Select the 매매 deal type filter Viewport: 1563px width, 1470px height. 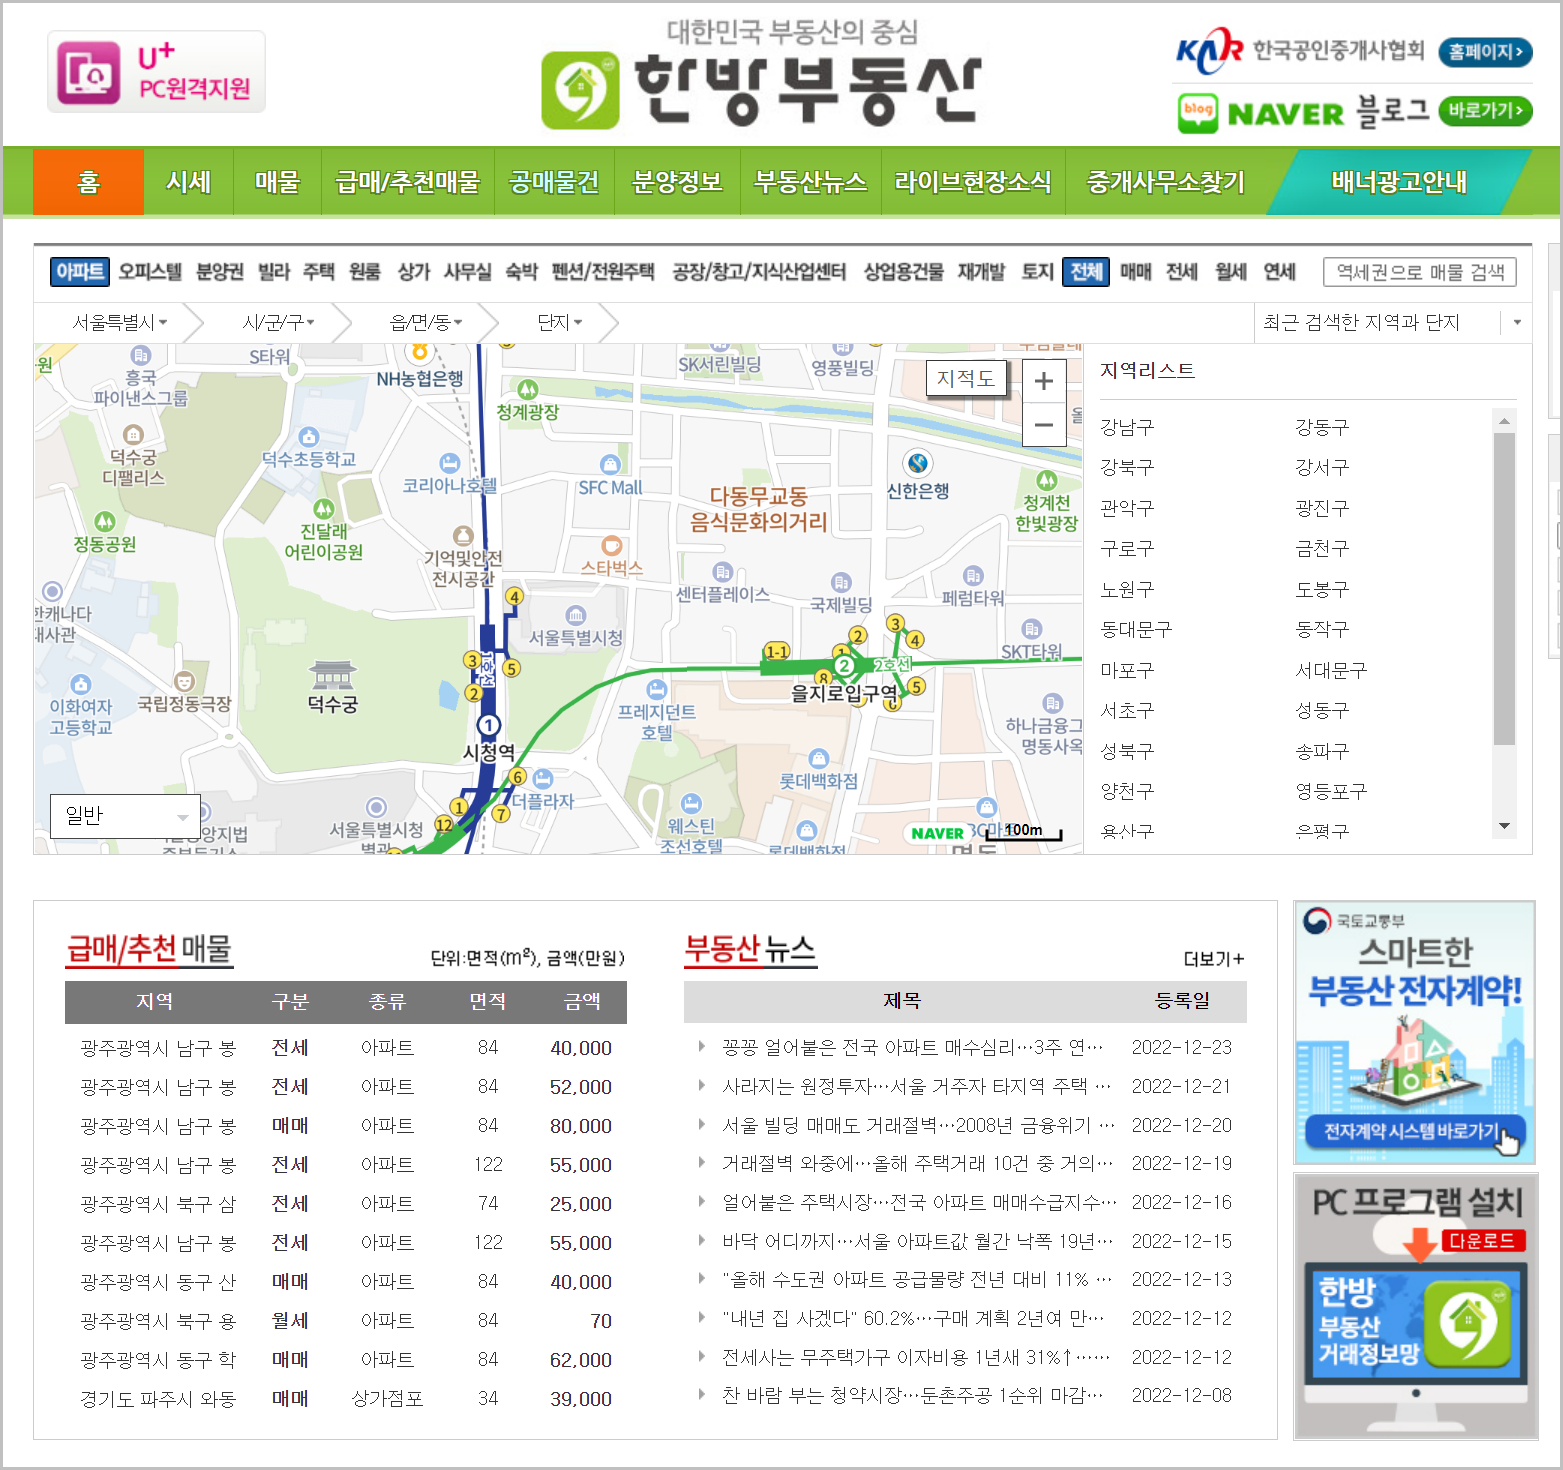tap(1135, 271)
